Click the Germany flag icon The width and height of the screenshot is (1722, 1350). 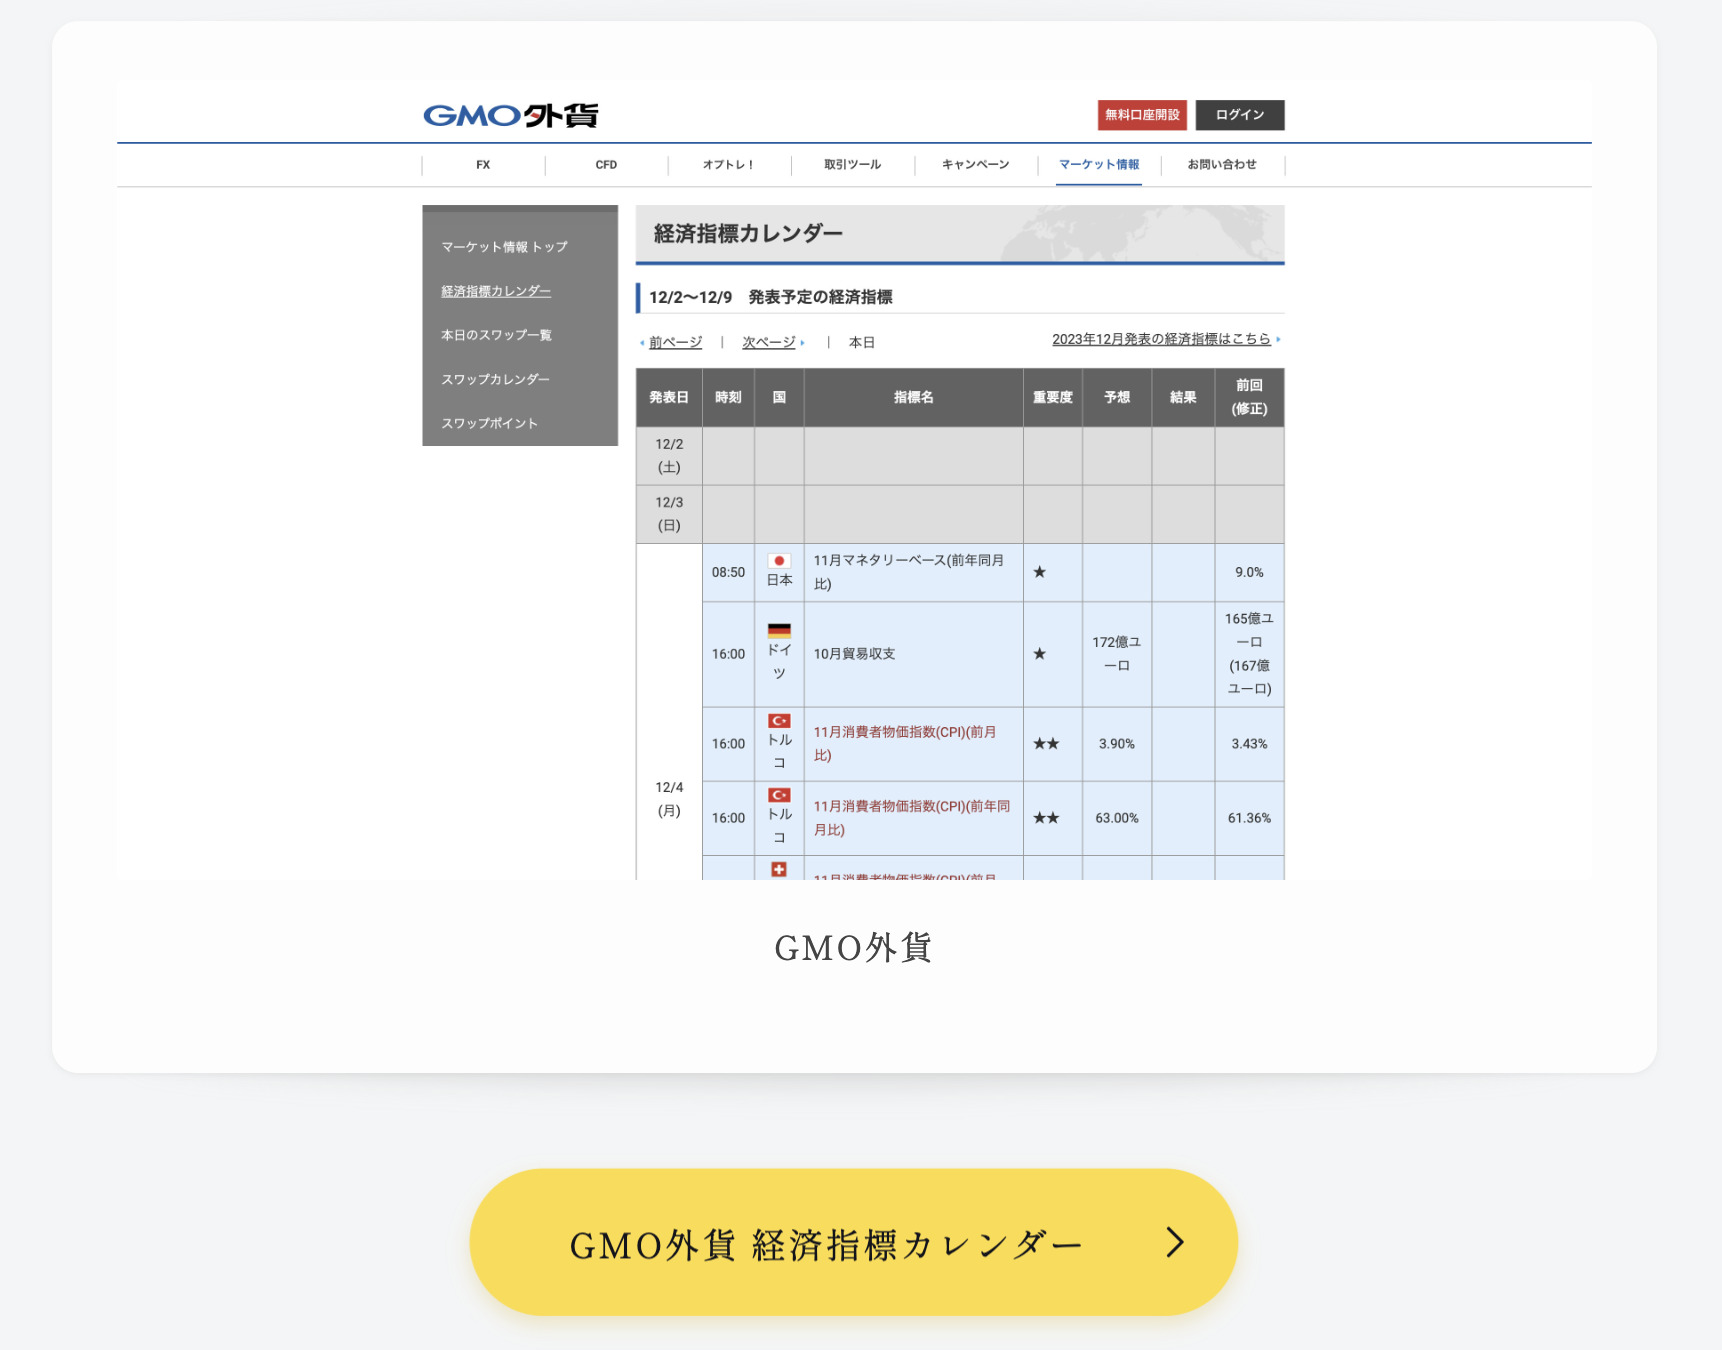[779, 630]
